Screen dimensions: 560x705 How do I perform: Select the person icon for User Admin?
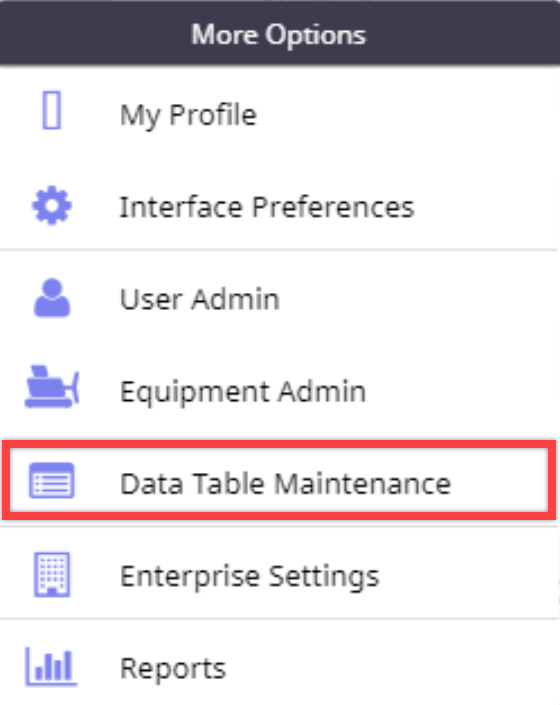52,298
